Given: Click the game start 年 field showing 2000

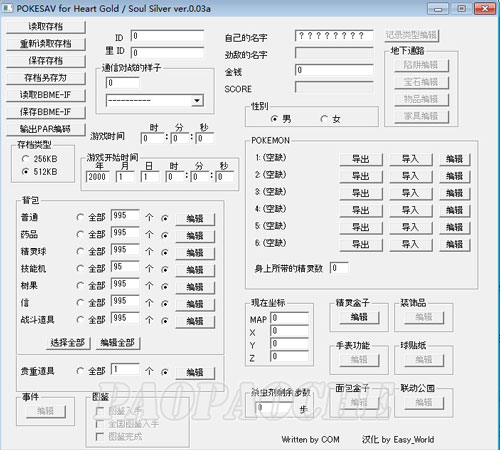Looking at the screenshot, I should pyautogui.click(x=98, y=177).
